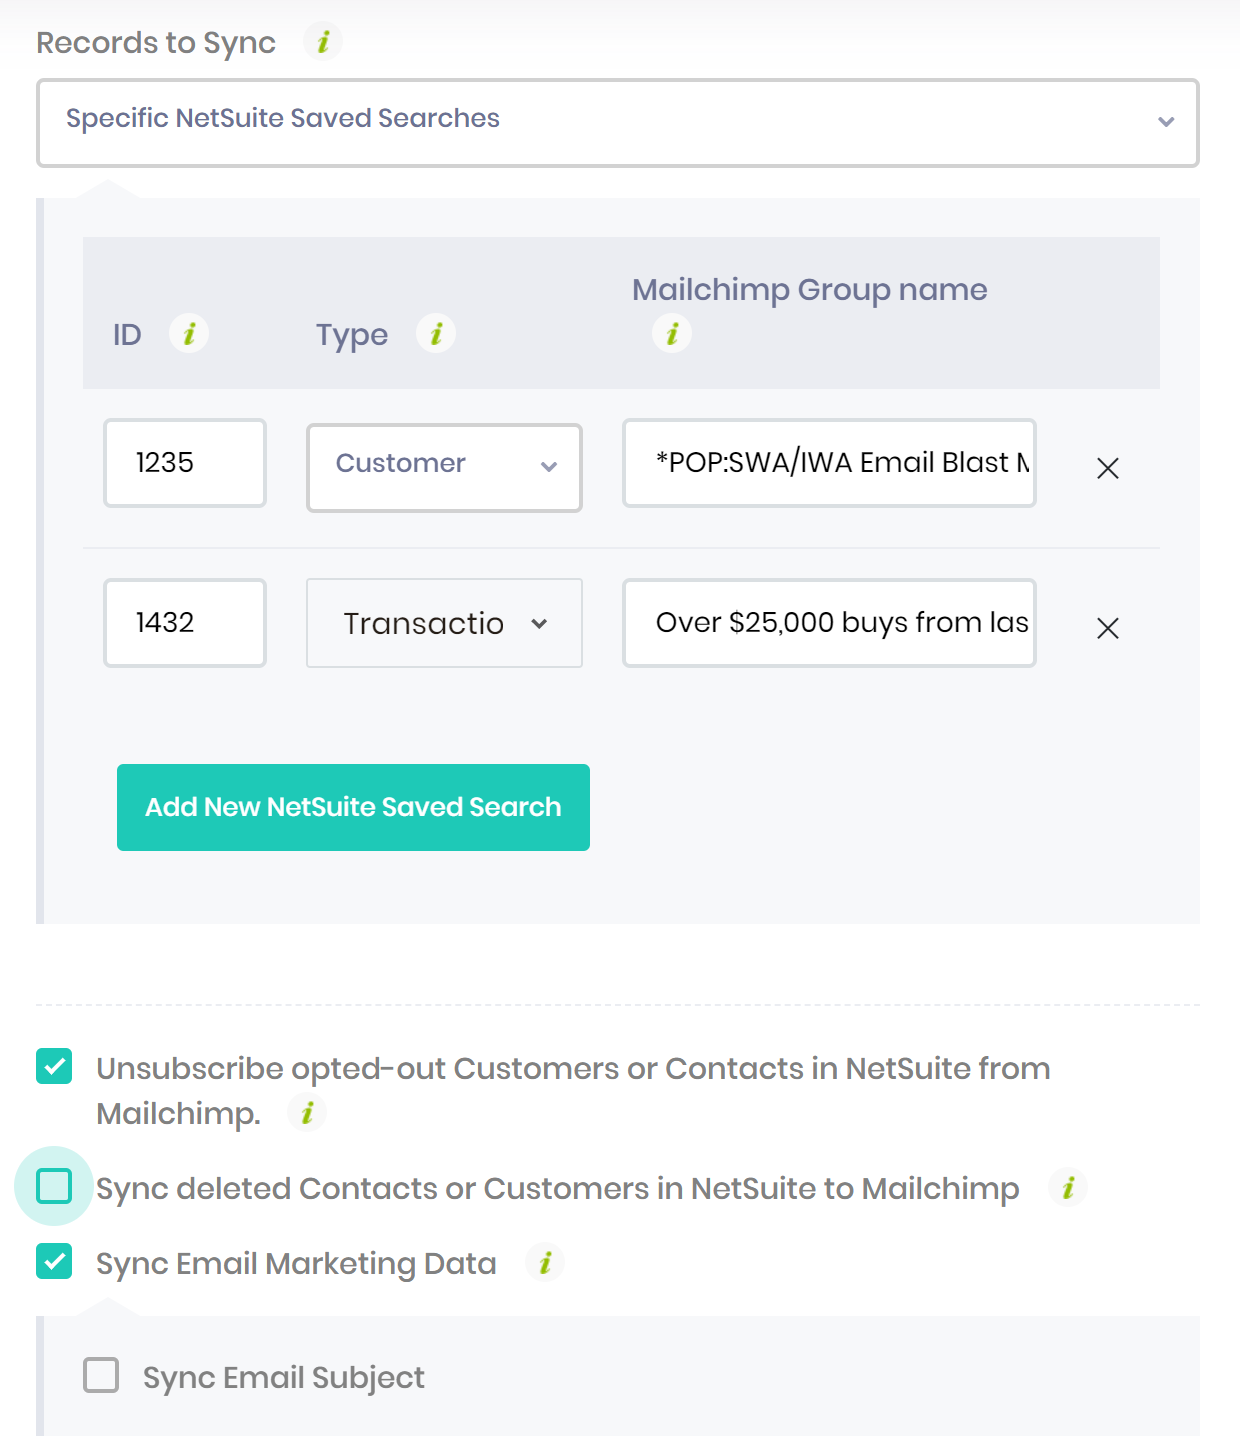Edit the *POP:SWA/IWA Email Blast group name

(x=829, y=462)
